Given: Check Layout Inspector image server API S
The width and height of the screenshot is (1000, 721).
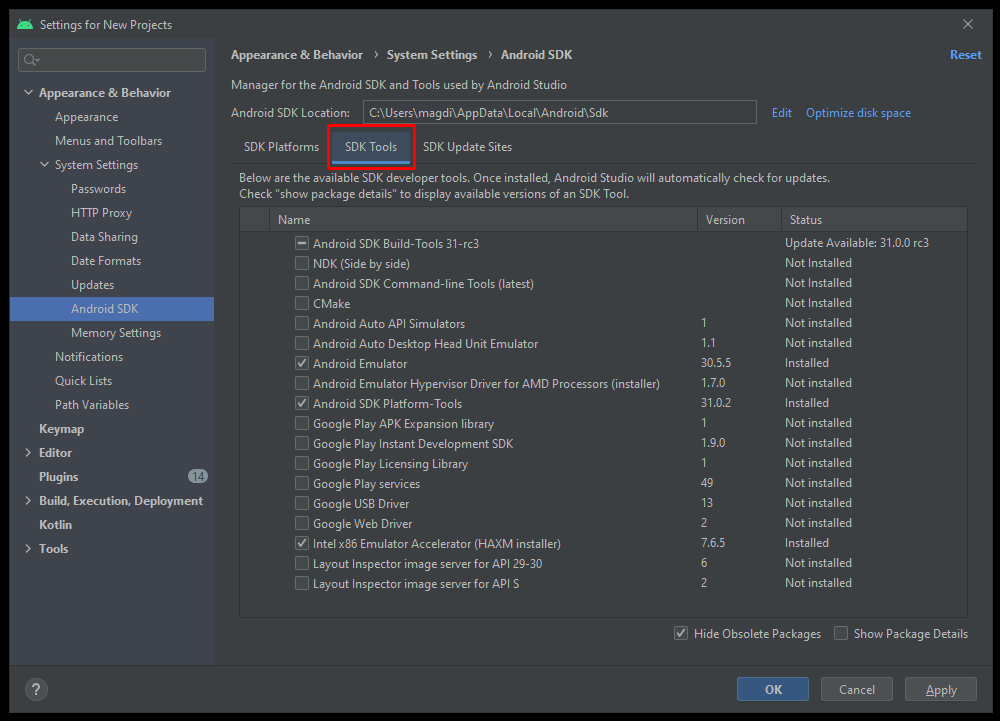Looking at the screenshot, I should point(302,583).
